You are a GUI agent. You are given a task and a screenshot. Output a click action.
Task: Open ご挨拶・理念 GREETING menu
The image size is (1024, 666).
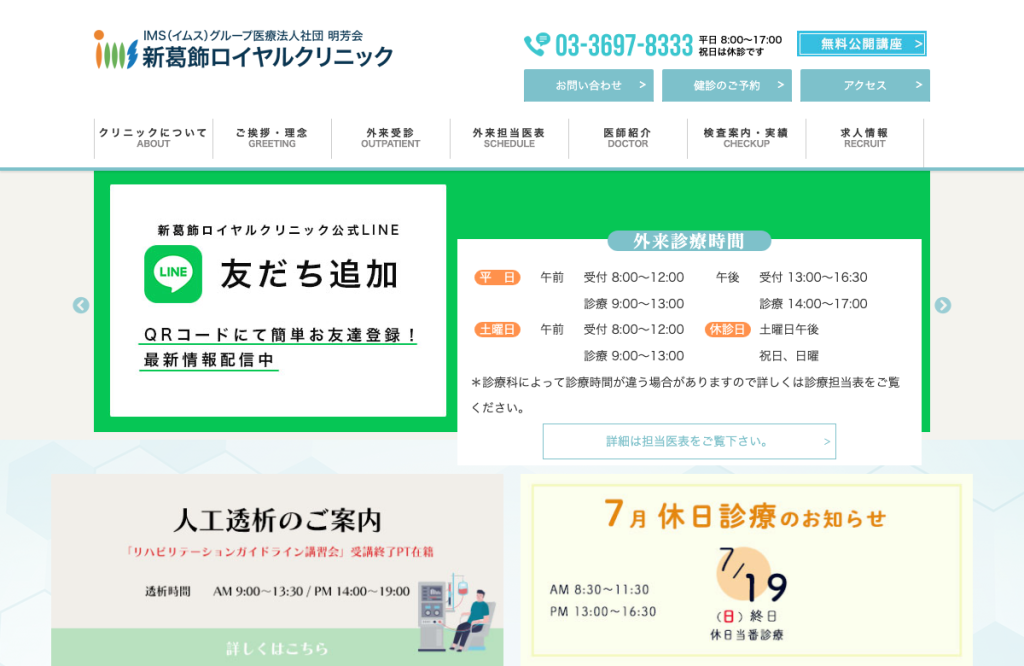pyautogui.click(x=272, y=138)
